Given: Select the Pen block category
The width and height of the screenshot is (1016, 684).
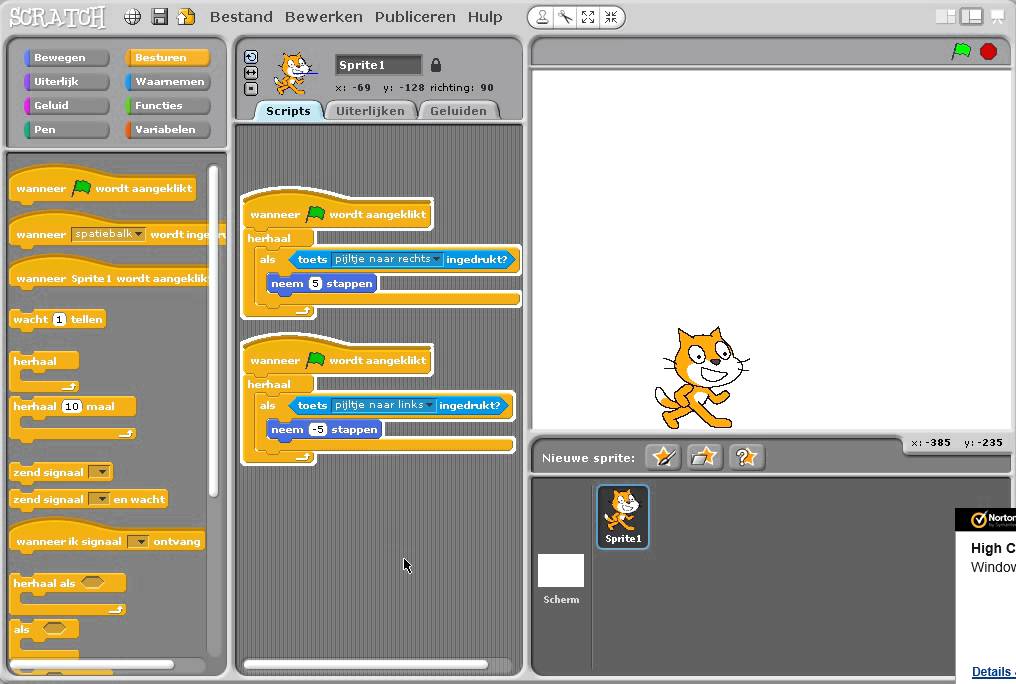Looking at the screenshot, I should 67,130.
